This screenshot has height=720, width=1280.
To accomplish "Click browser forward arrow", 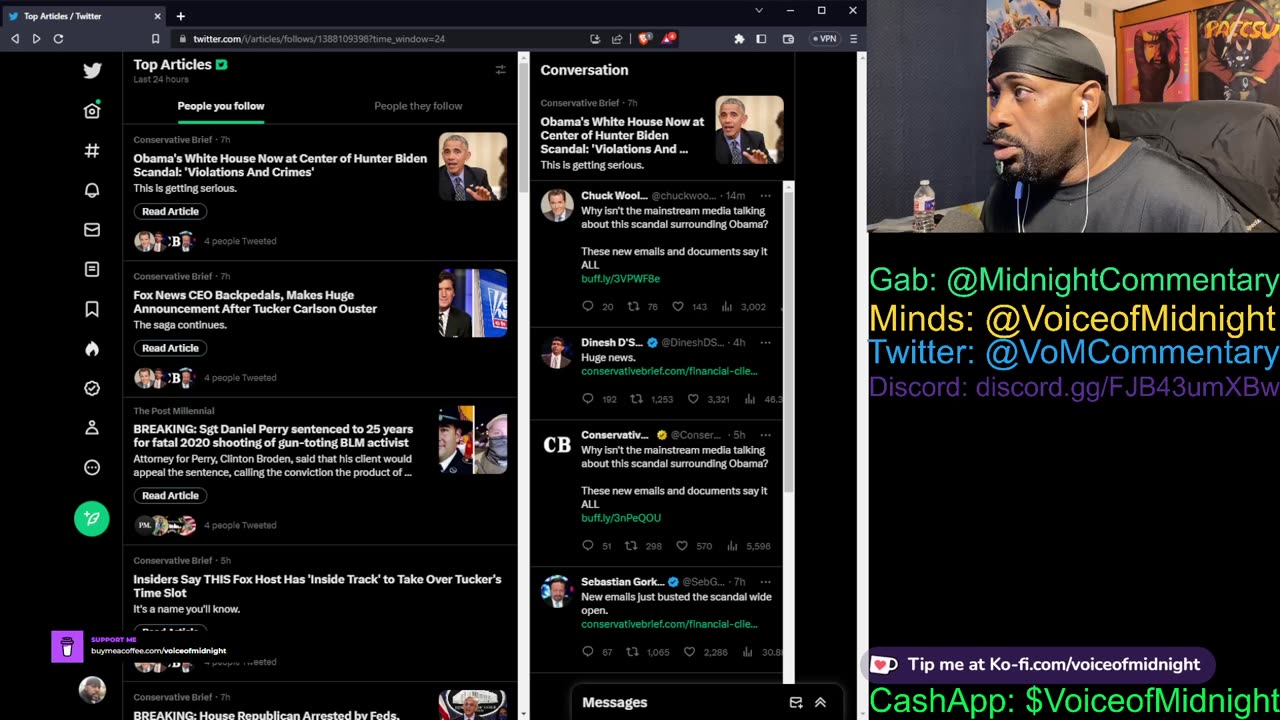I will coord(36,39).
